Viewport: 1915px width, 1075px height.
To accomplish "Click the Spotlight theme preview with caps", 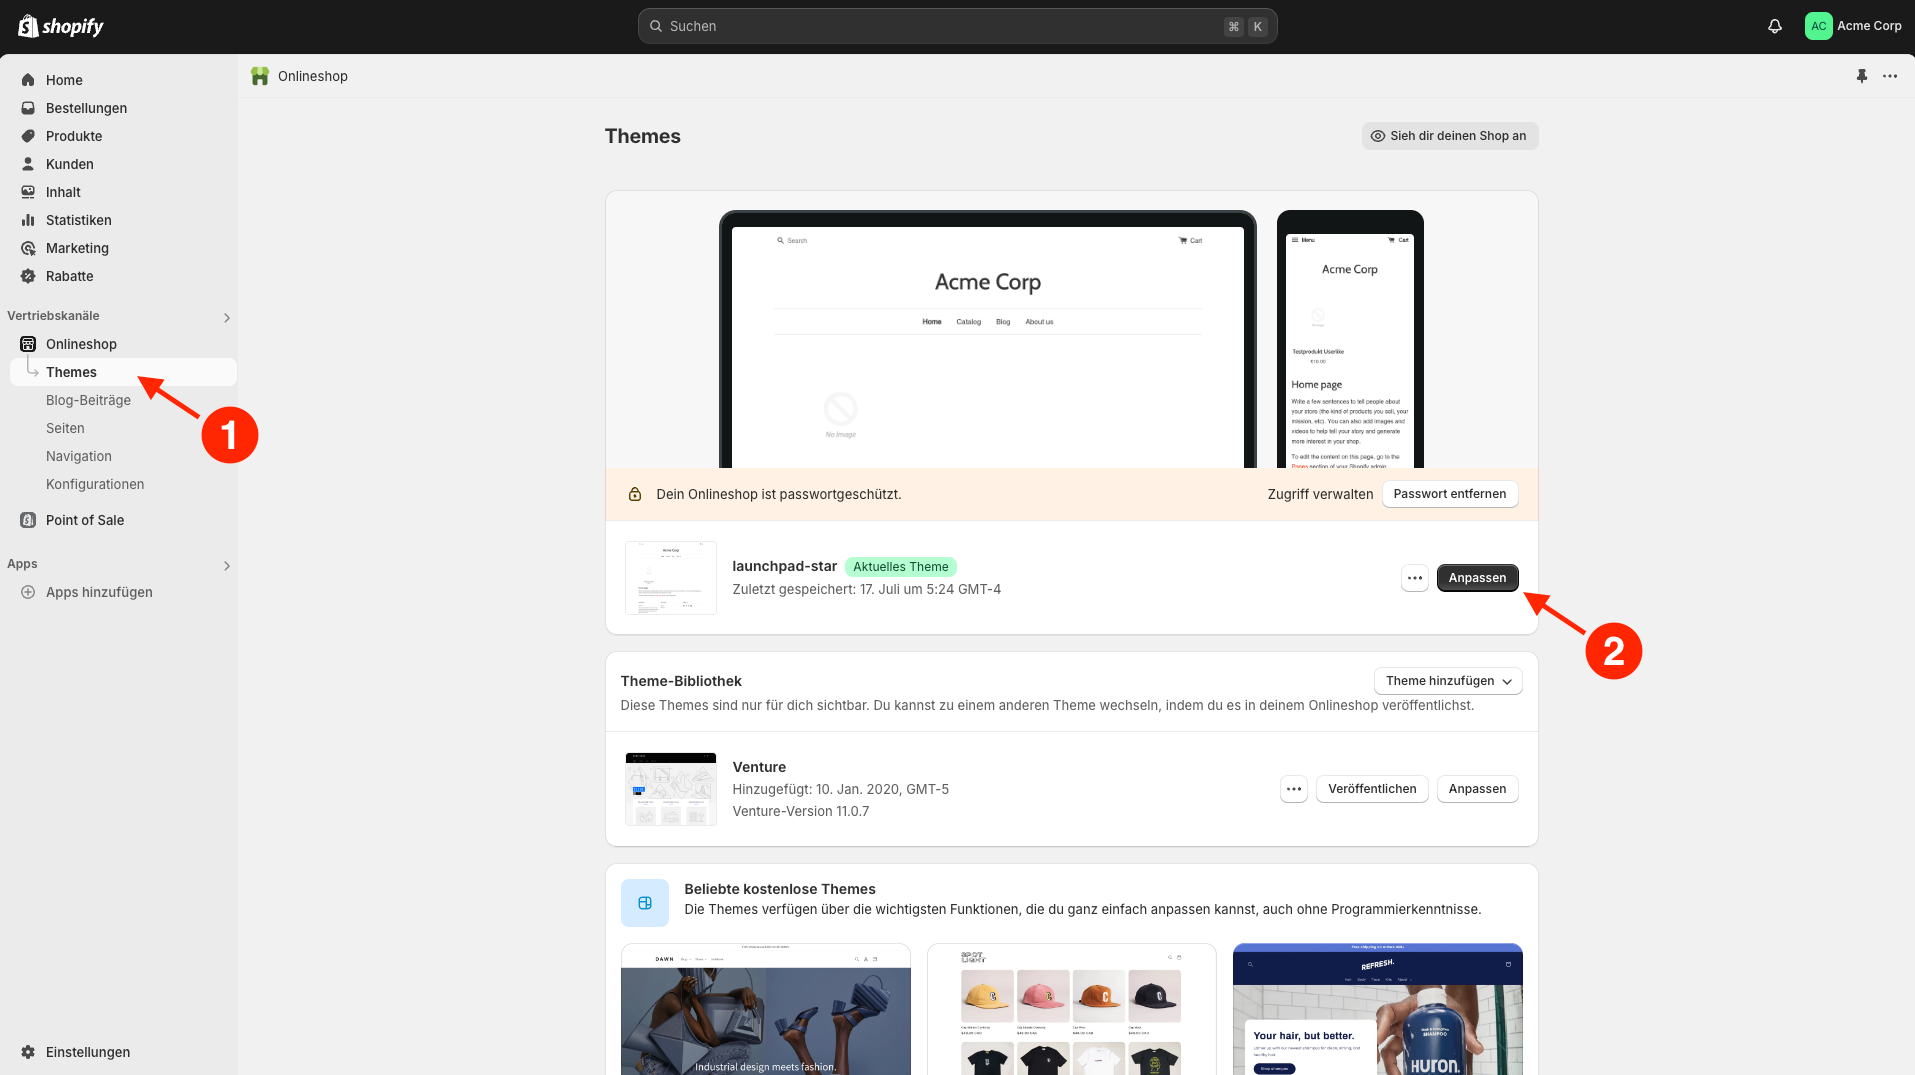I will point(1071,1009).
